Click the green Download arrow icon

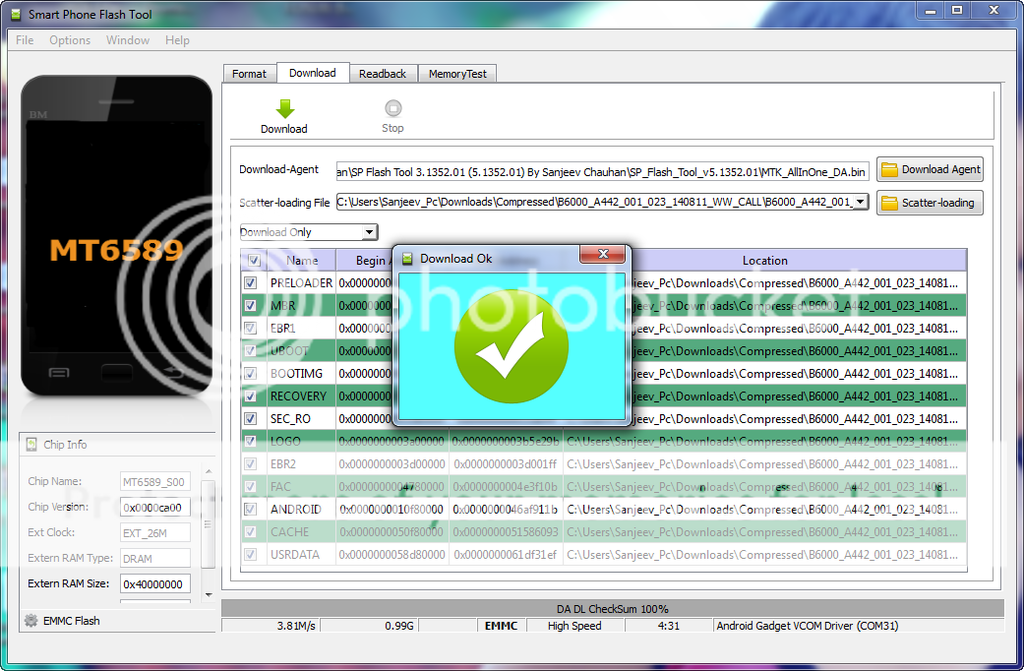pyautogui.click(x=284, y=109)
